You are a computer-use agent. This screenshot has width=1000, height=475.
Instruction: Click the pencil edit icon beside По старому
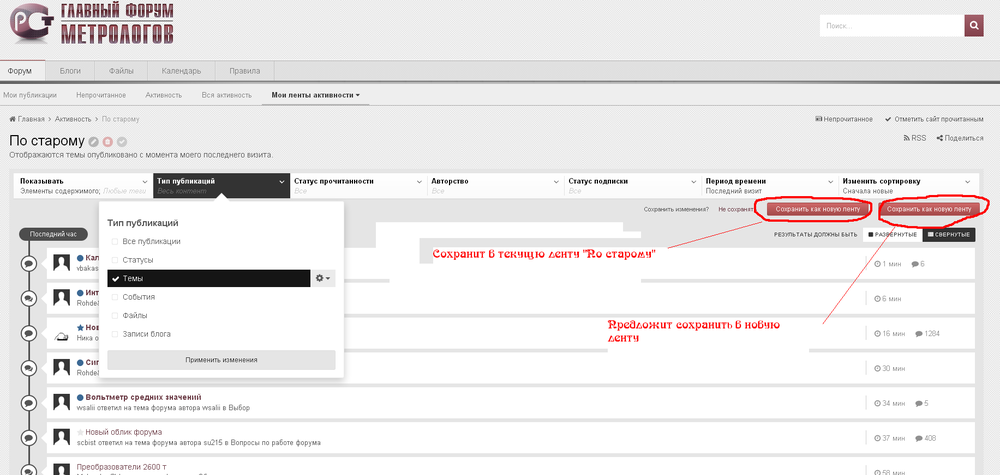pyautogui.click(x=93, y=142)
